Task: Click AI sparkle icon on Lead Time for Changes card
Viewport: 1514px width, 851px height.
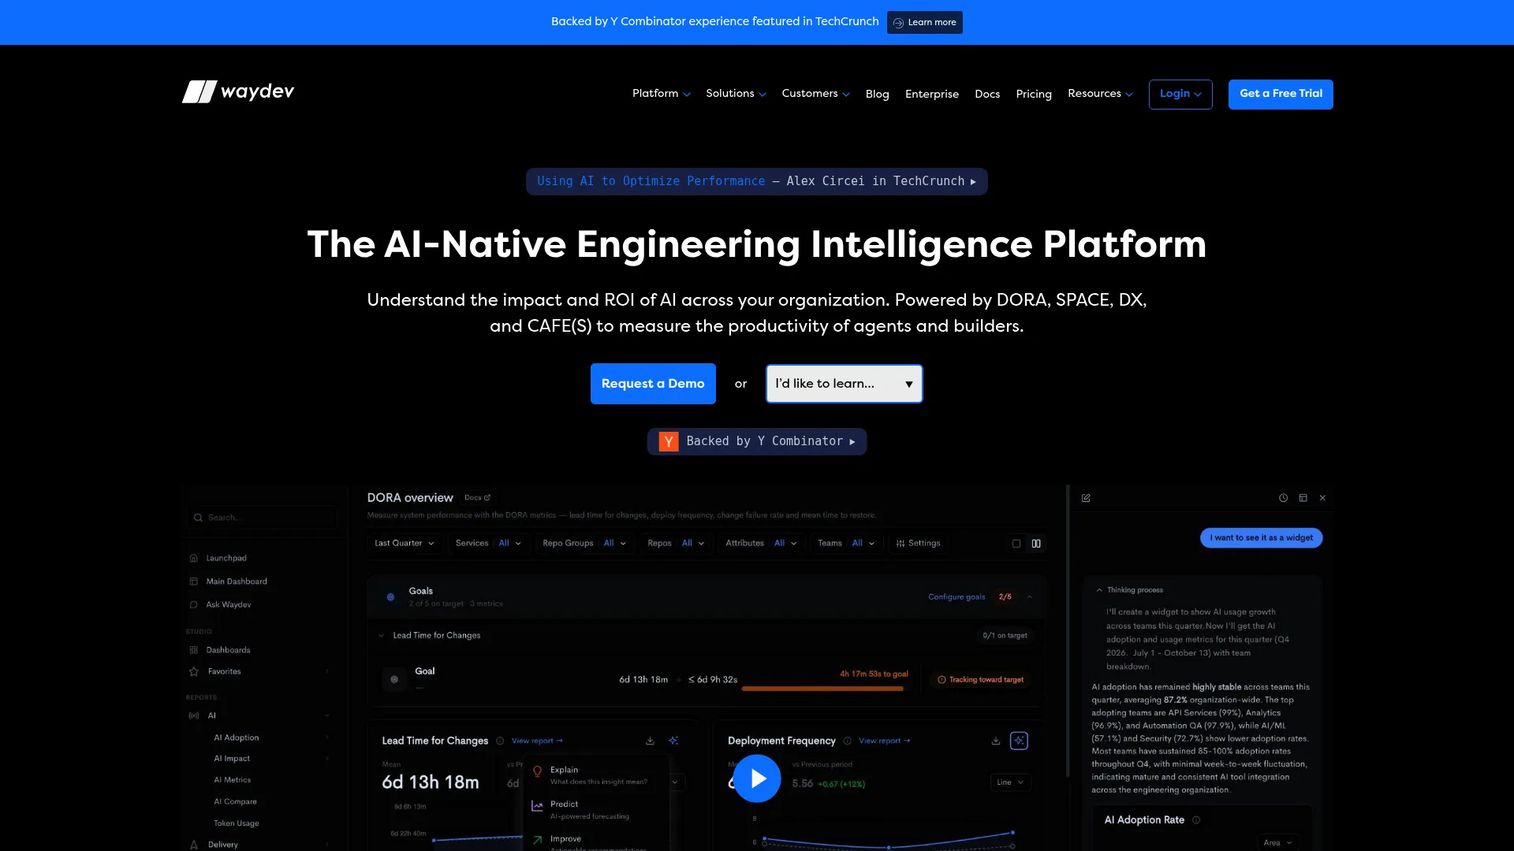Action: [674, 741]
